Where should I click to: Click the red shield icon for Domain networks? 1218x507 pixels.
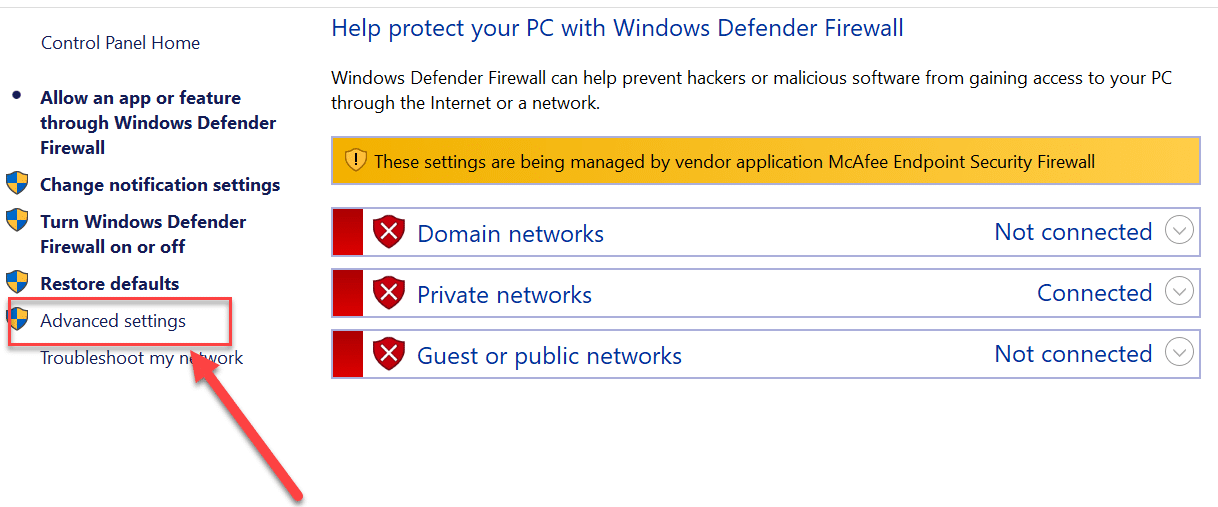389,233
